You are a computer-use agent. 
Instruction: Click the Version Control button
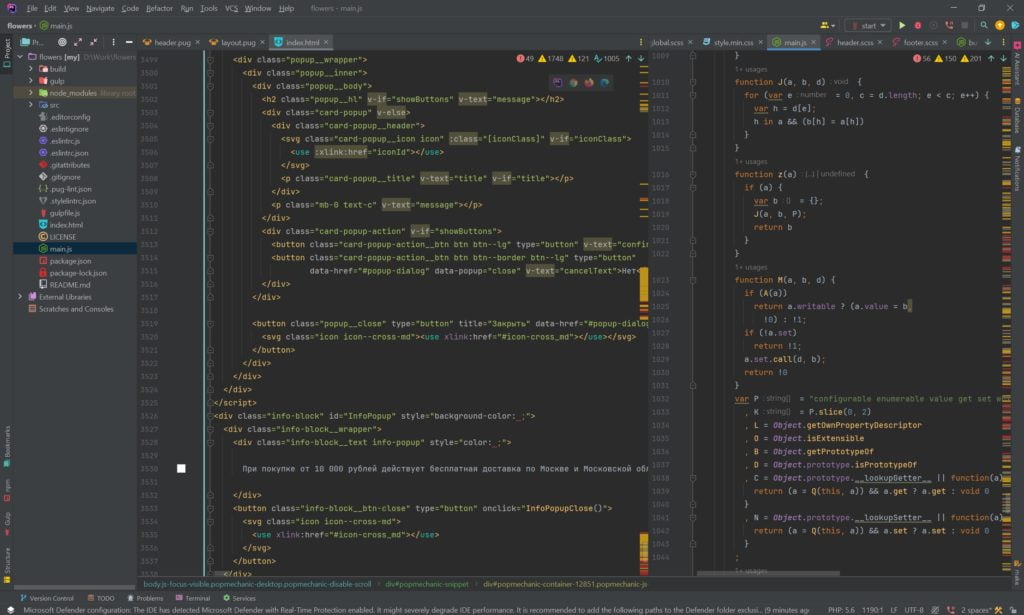(45, 598)
